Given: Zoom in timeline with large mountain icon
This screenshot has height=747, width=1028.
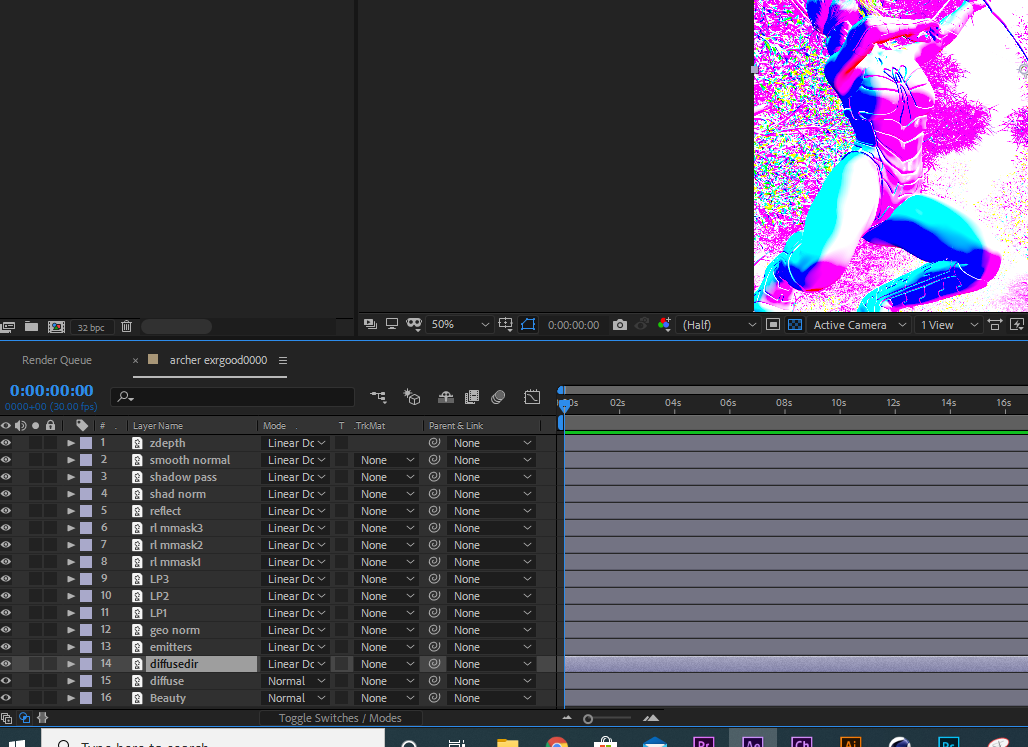Looking at the screenshot, I should pos(650,717).
